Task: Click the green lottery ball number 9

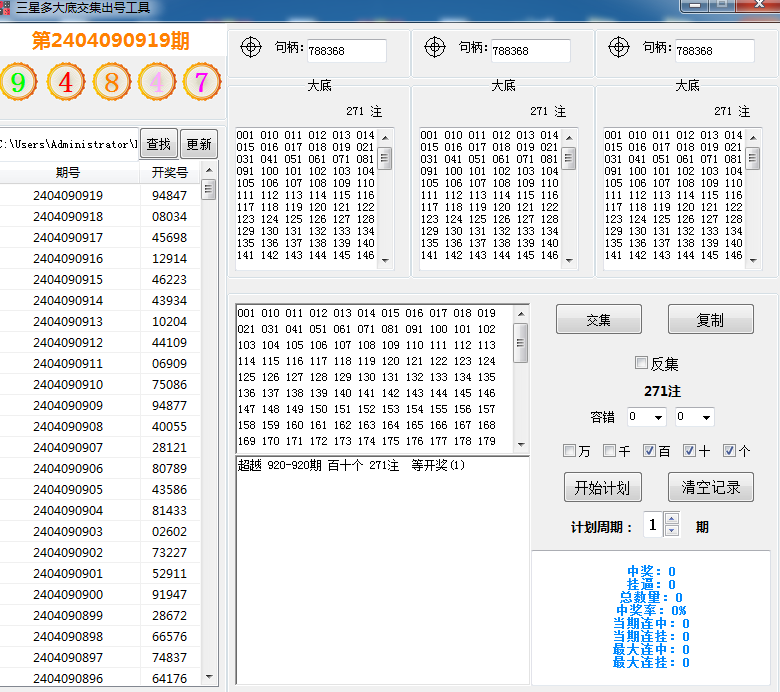Action: coord(17,82)
